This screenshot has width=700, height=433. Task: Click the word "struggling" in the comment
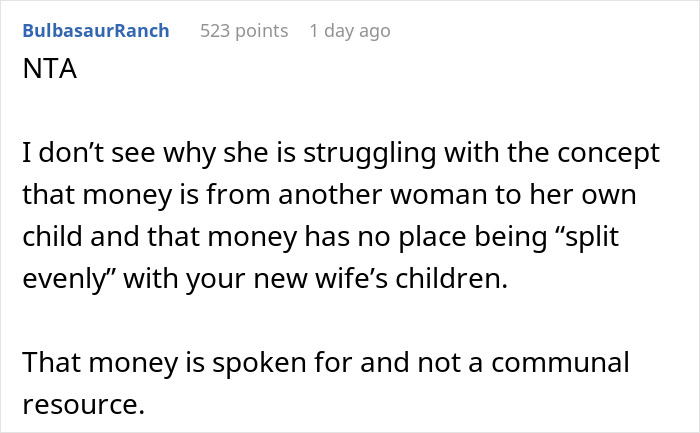pyautogui.click(x=370, y=154)
